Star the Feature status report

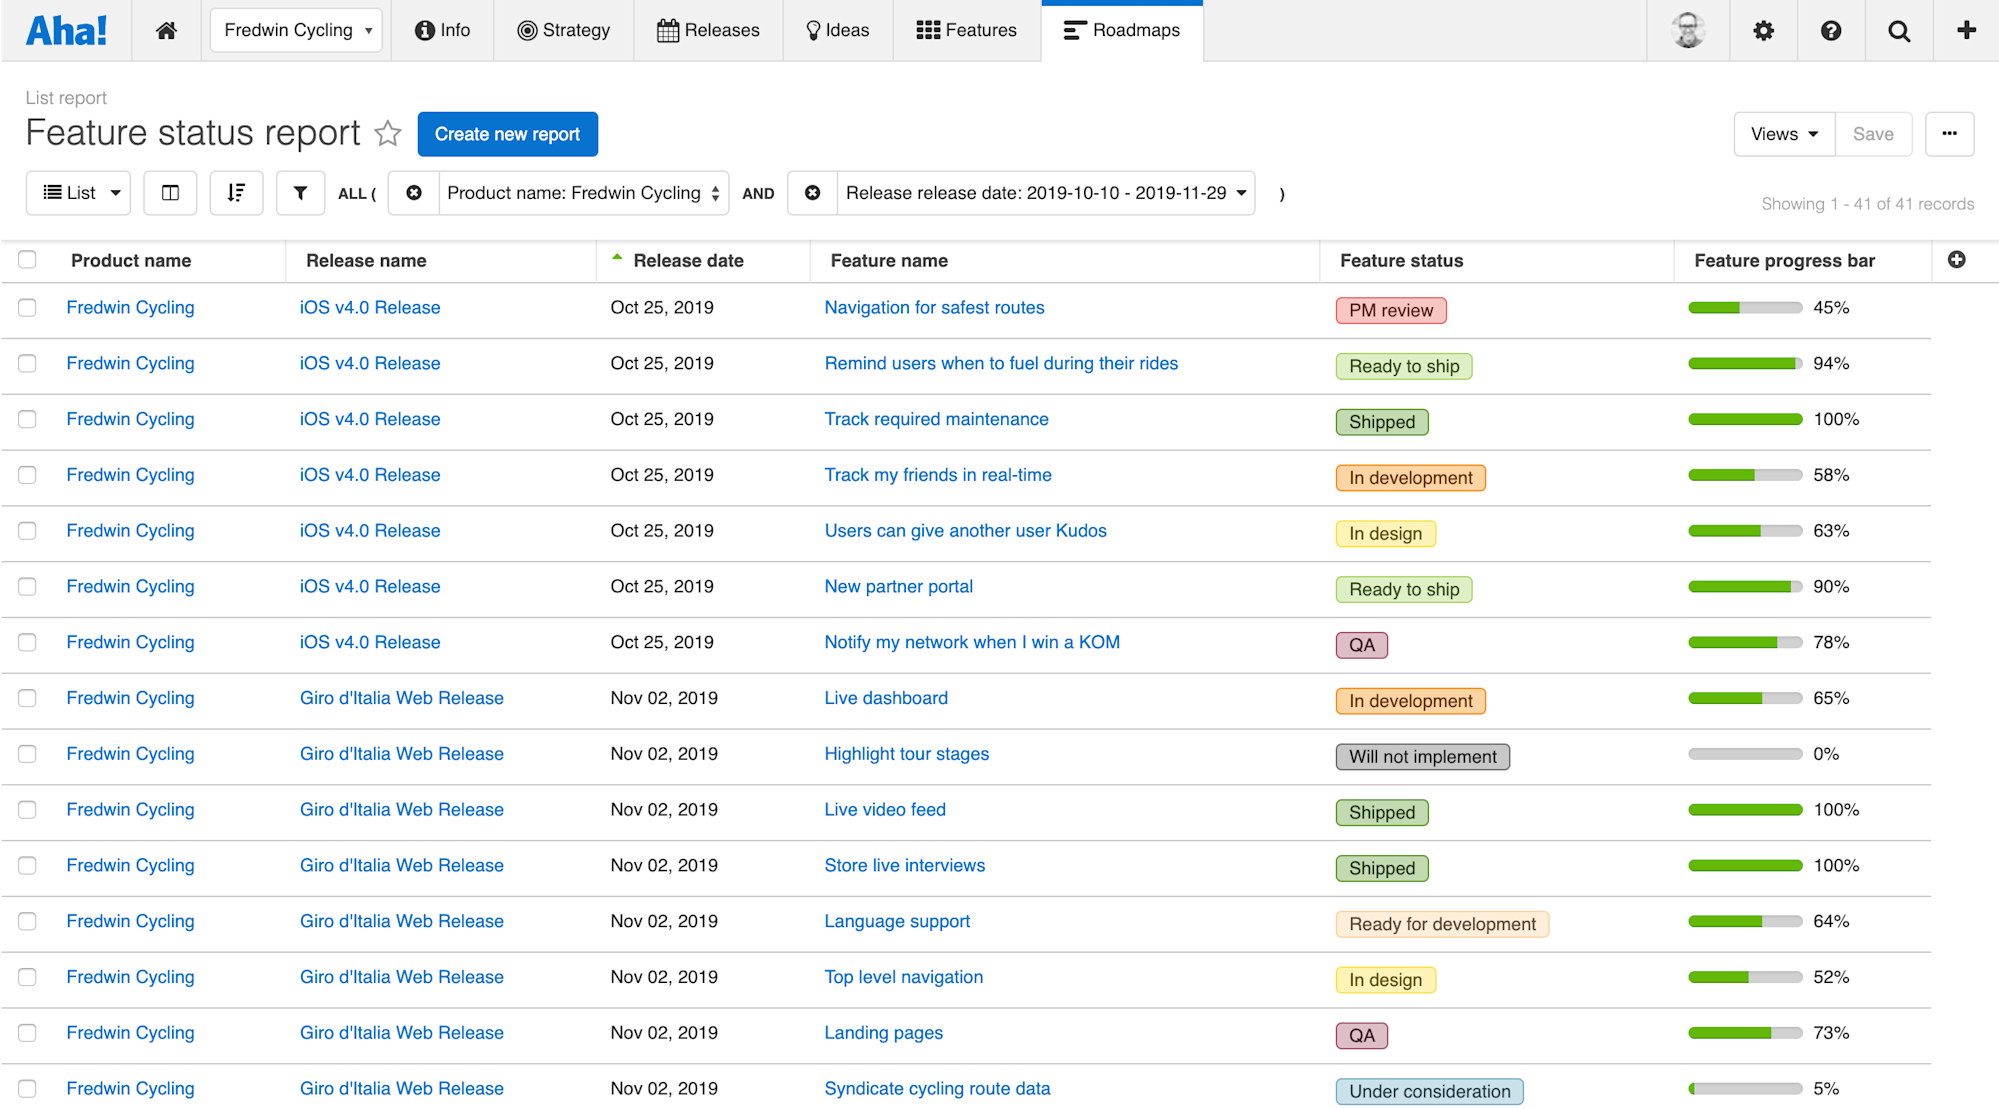click(387, 133)
